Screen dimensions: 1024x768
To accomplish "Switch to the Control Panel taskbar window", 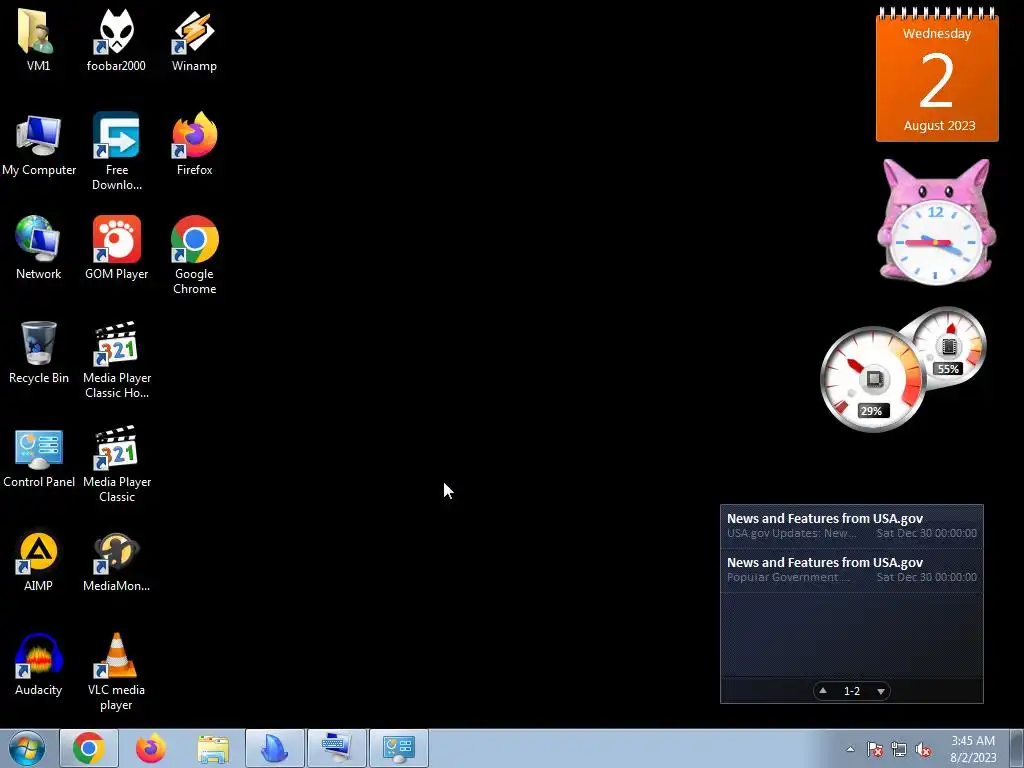I will point(399,748).
